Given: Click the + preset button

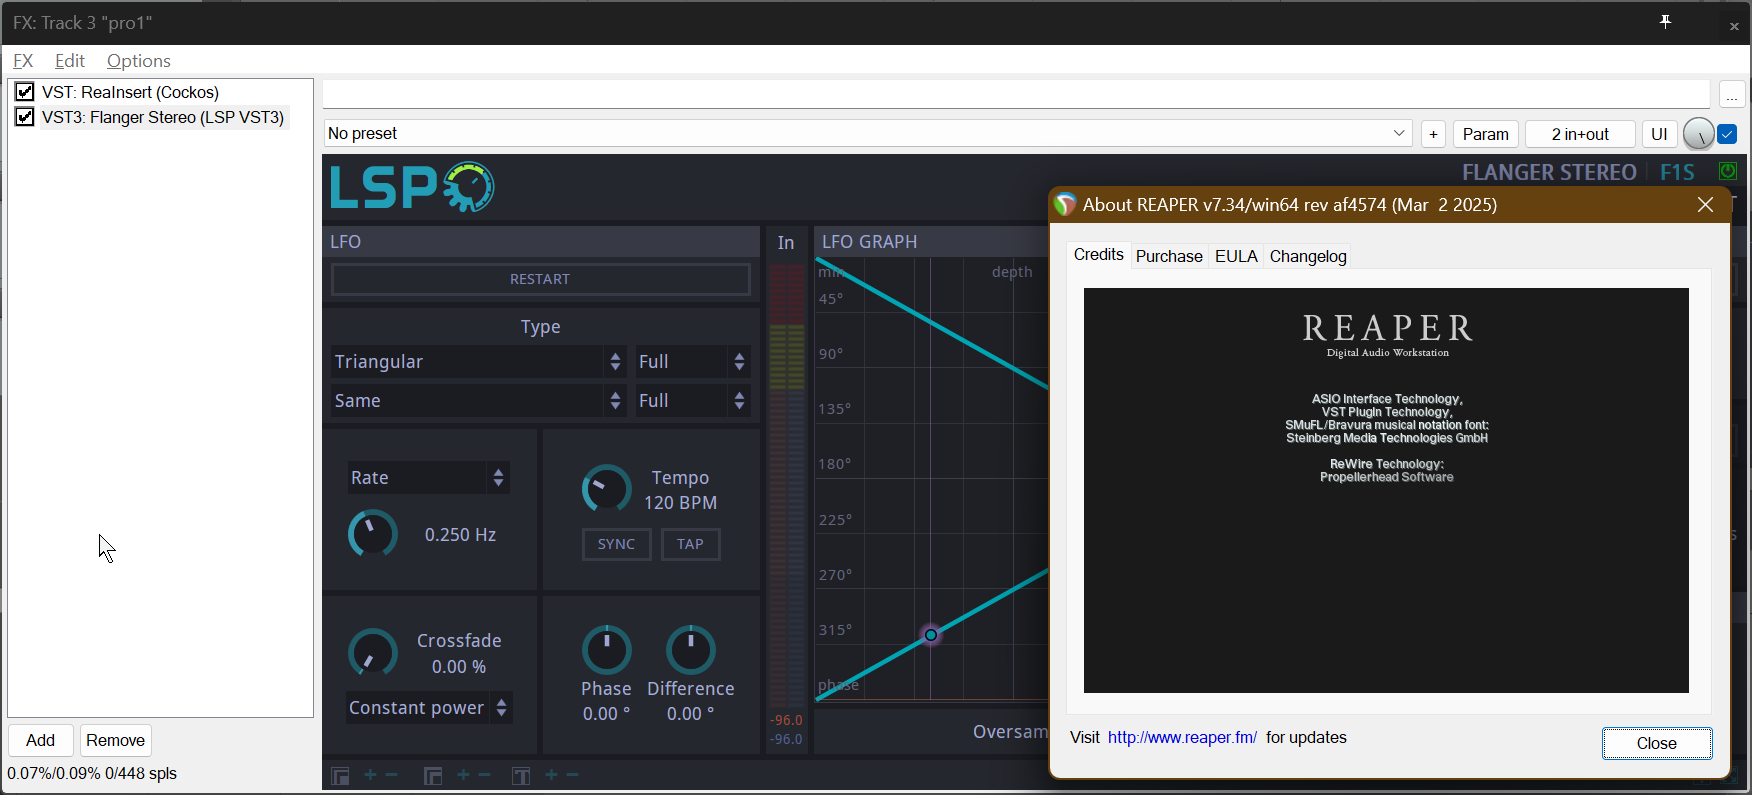Looking at the screenshot, I should click(x=1434, y=134).
